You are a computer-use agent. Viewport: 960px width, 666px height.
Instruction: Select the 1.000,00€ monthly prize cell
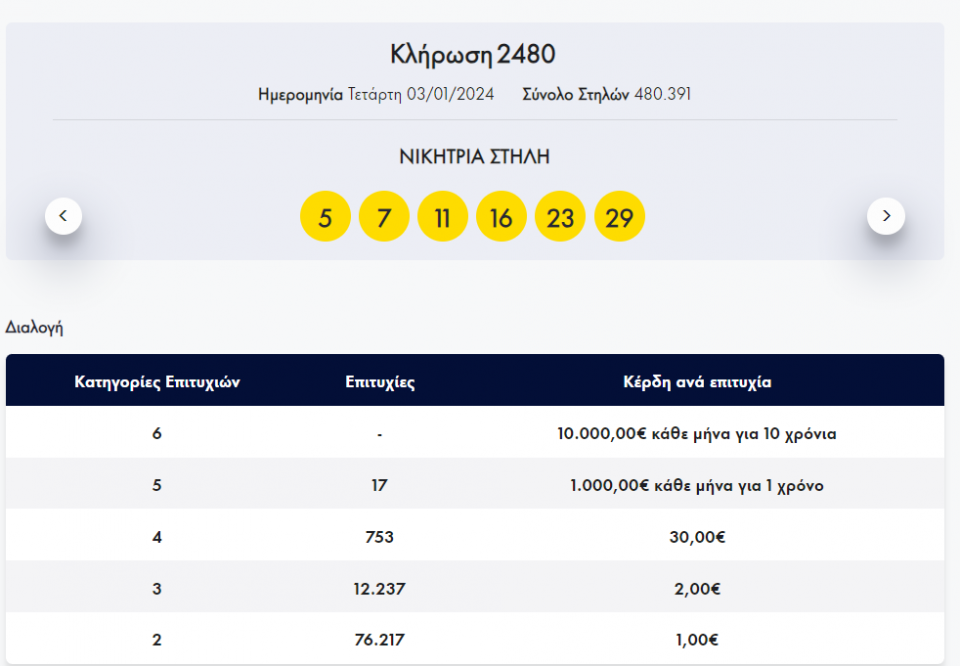coord(697,485)
